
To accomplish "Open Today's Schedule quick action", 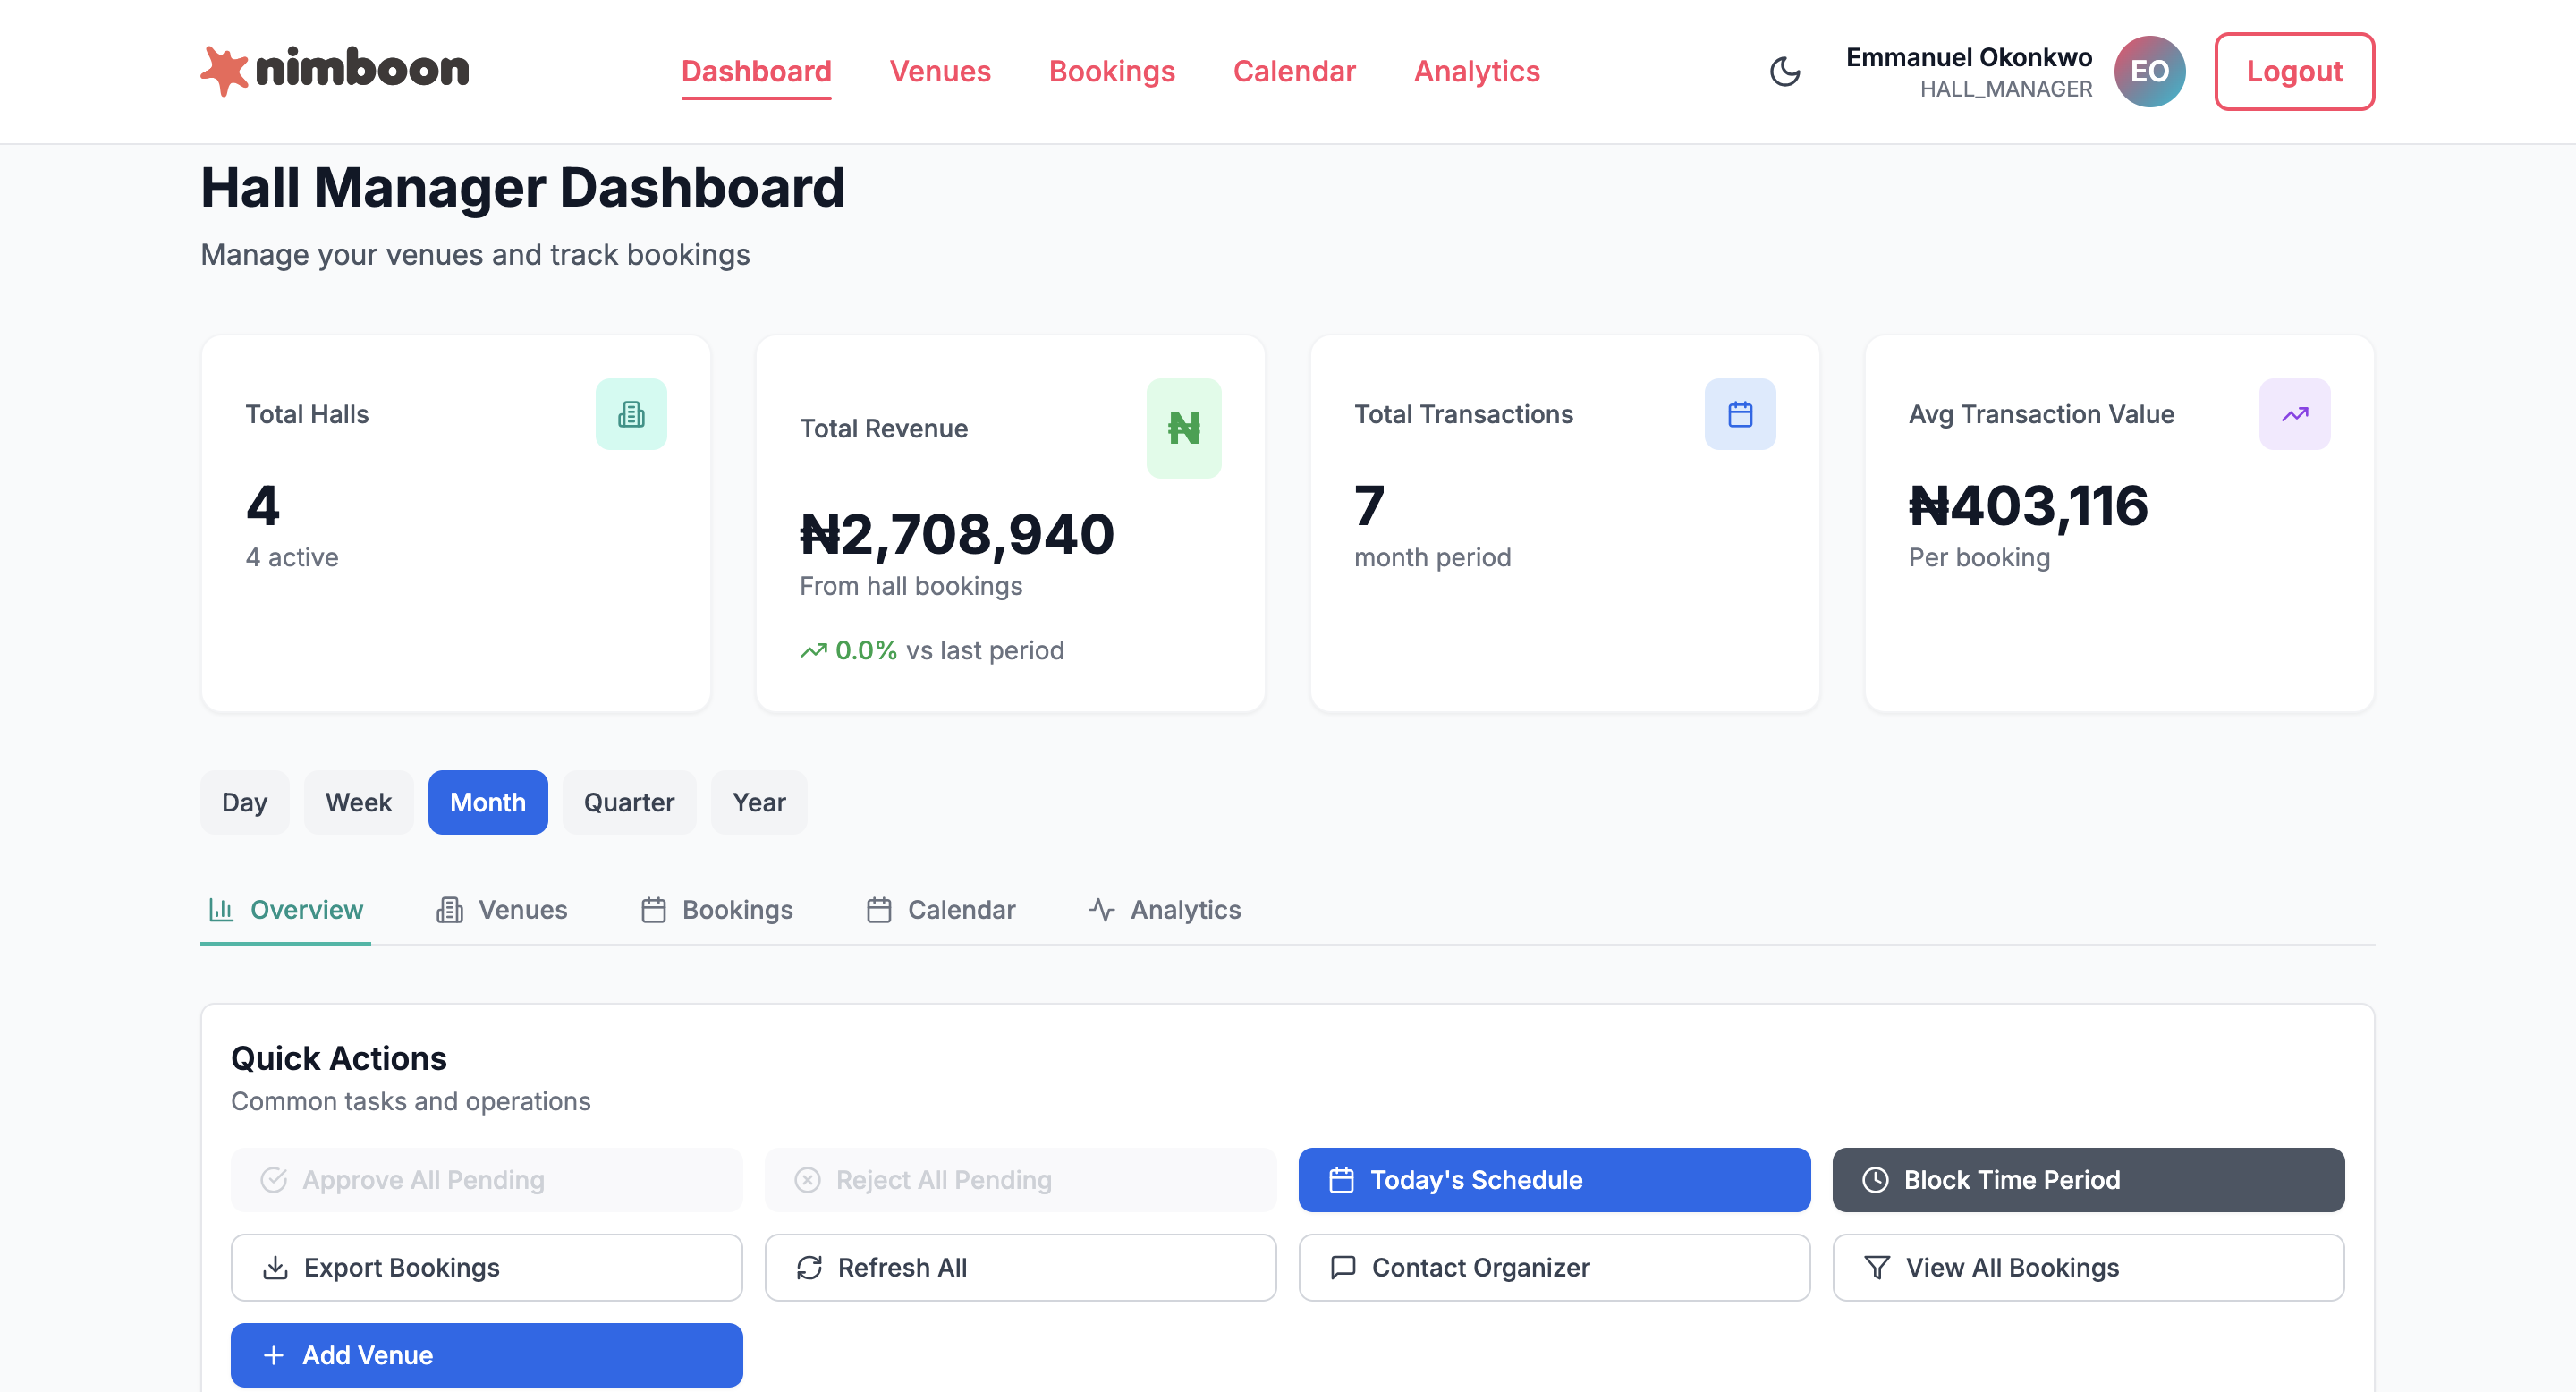I will point(1554,1180).
